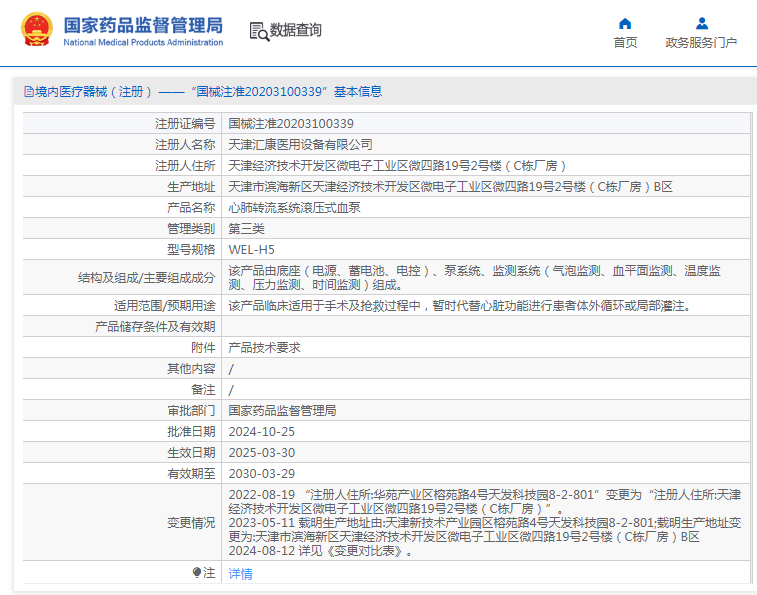757x595 pixels.
Task: Open the 详情 link
Action: coord(240,573)
